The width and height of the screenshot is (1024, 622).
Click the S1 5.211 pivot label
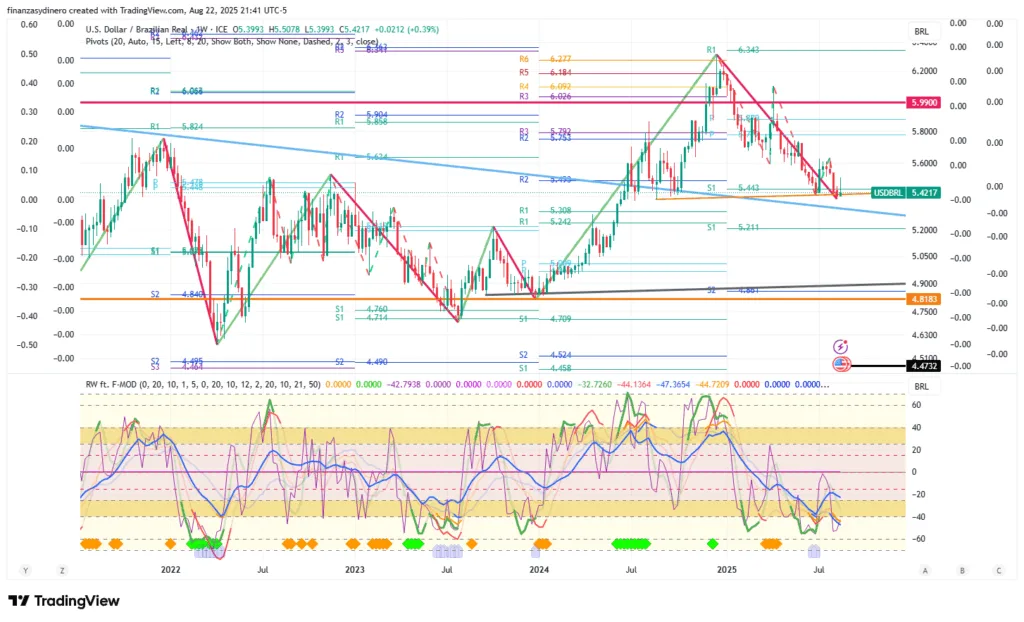click(x=733, y=227)
